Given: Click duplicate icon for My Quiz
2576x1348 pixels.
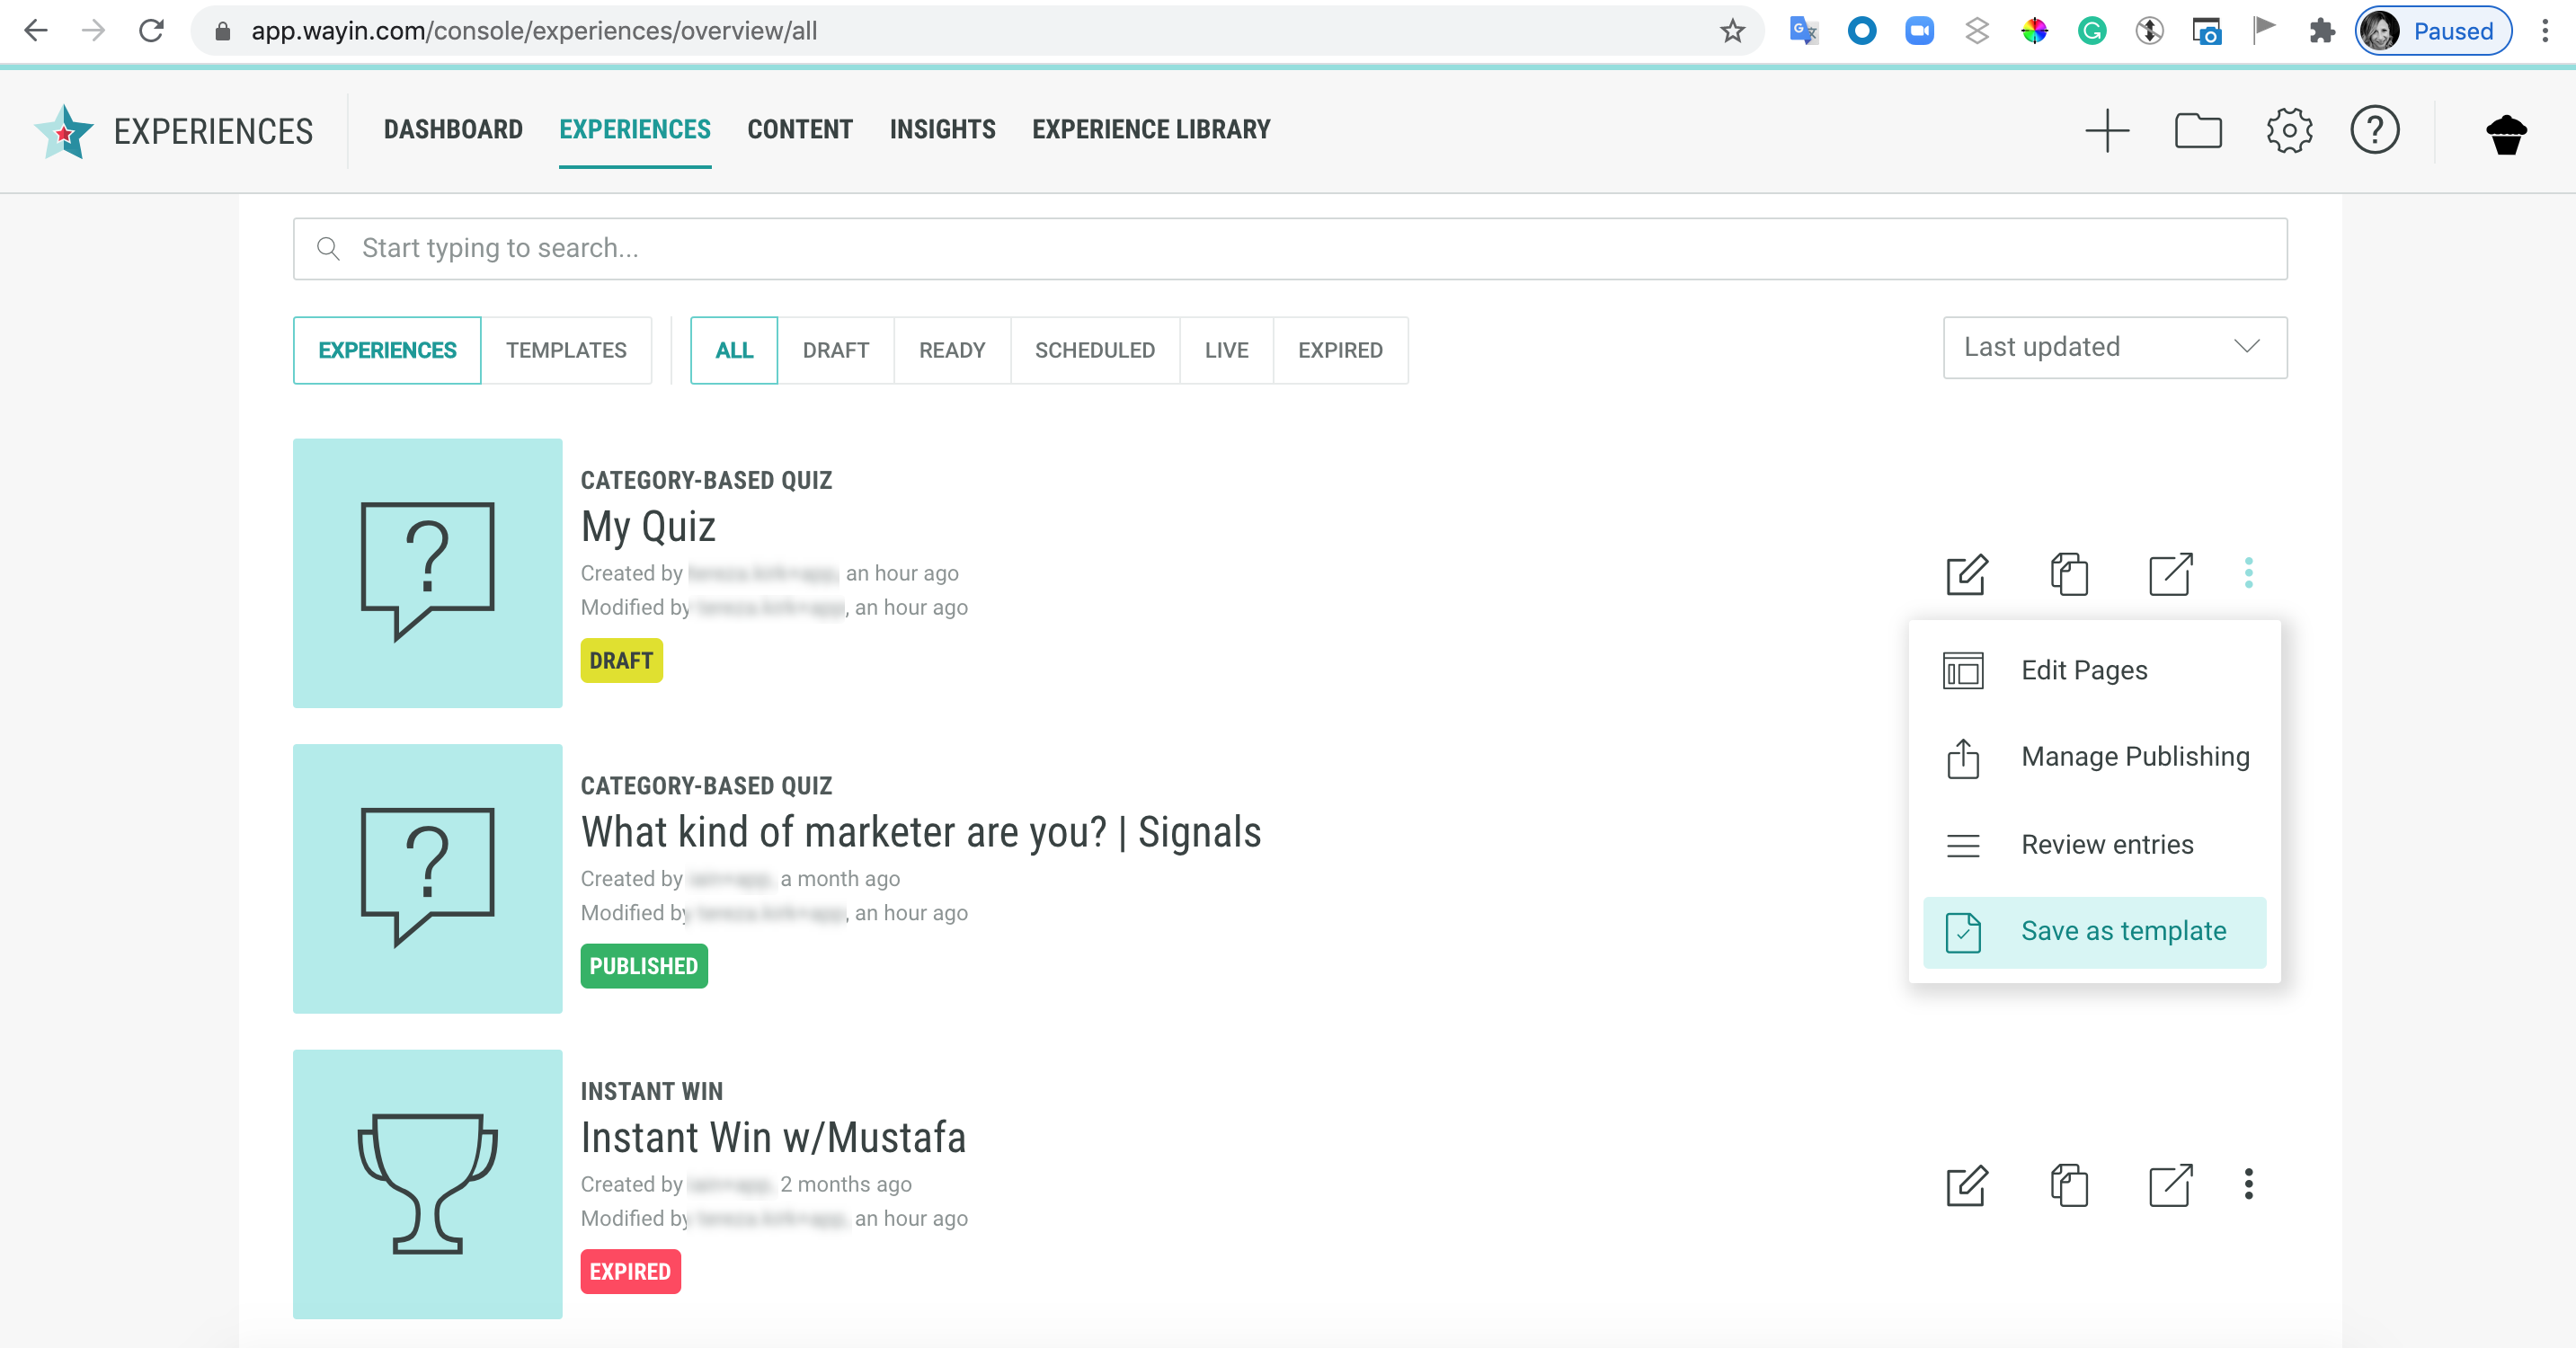Looking at the screenshot, I should tap(2069, 574).
